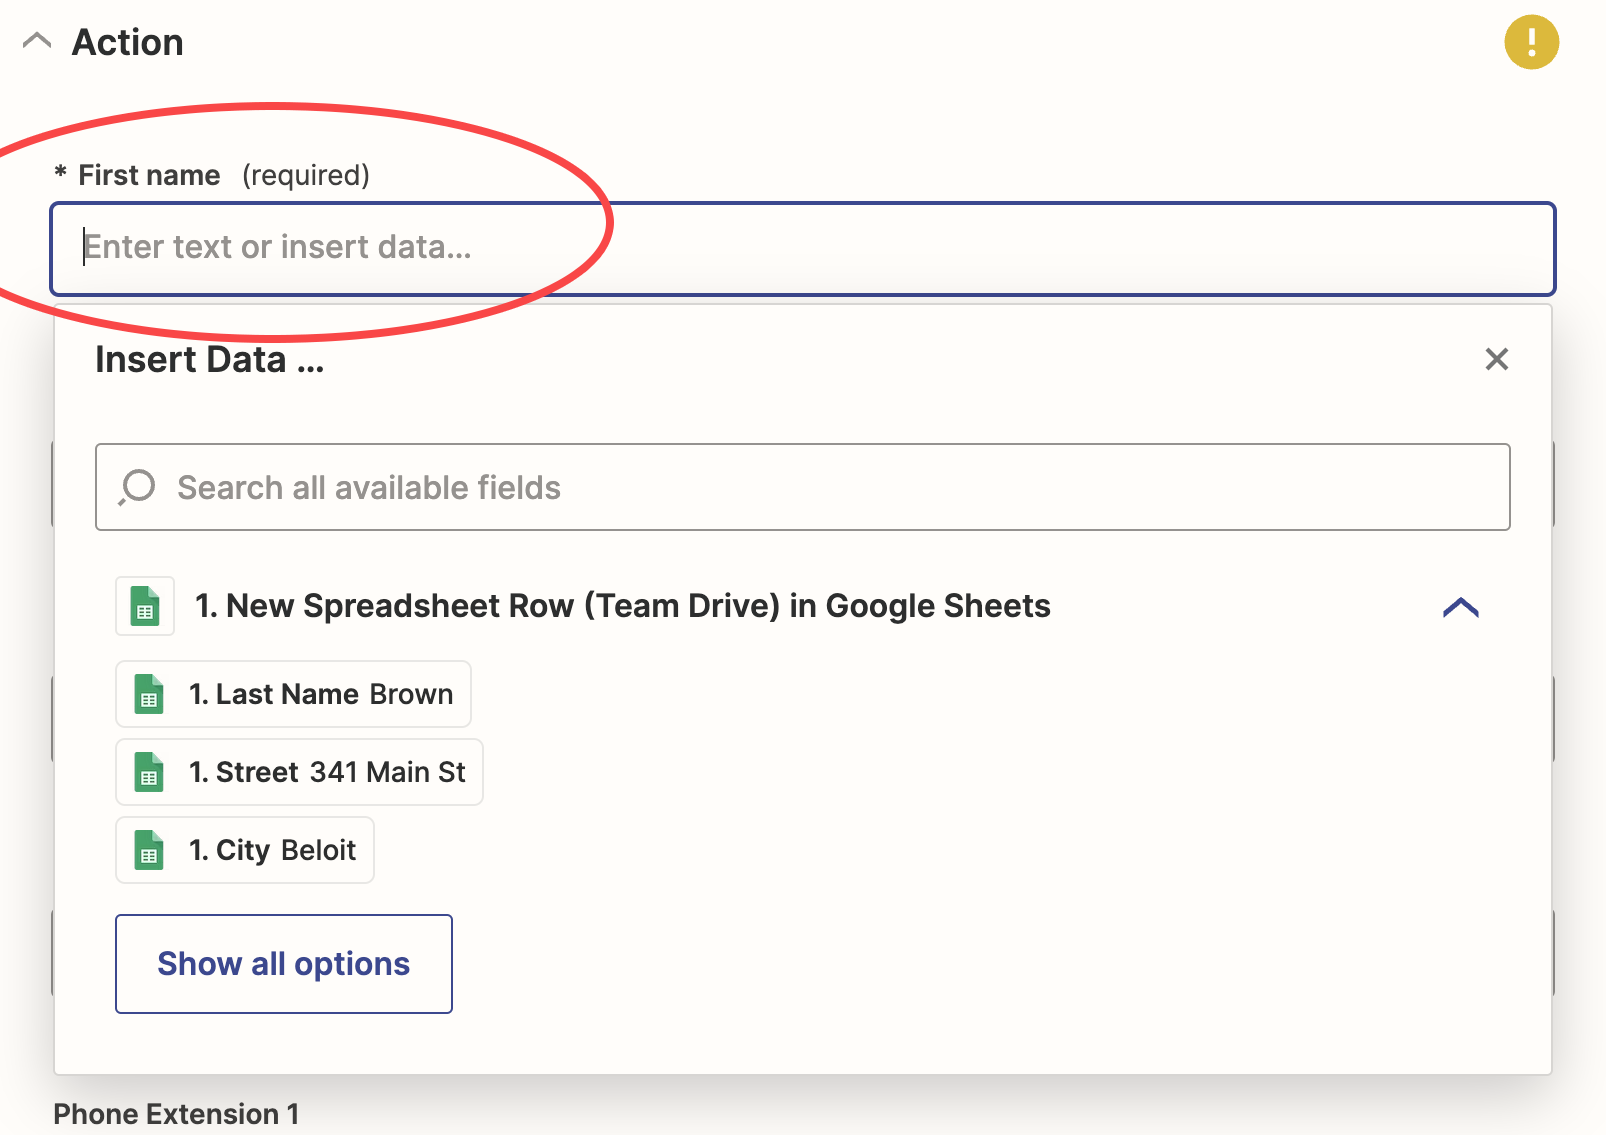Click the Google Sheets icon beside New Spreadsheet Row
The width and height of the screenshot is (1606, 1135).
pyautogui.click(x=145, y=606)
